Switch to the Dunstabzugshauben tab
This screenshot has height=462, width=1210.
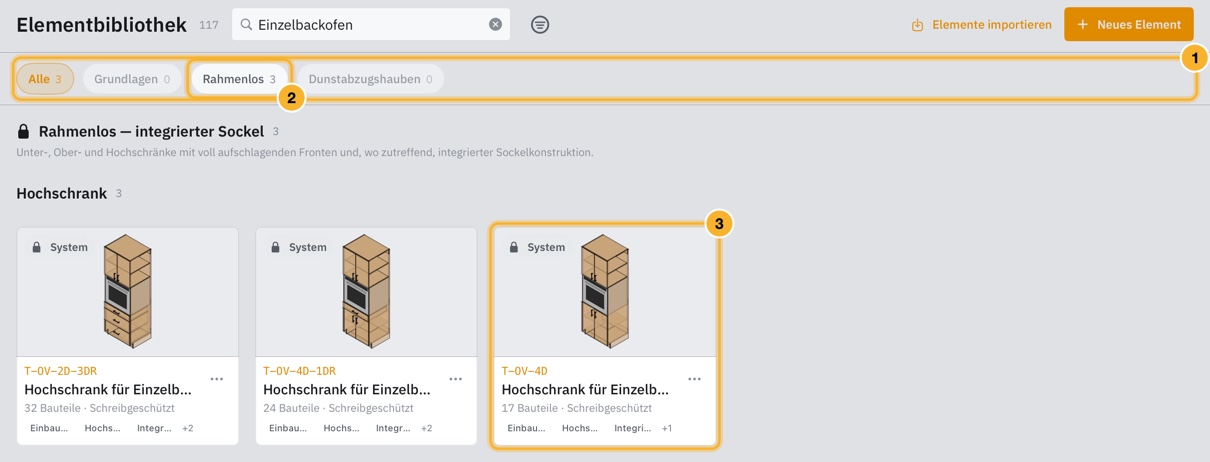(370, 79)
